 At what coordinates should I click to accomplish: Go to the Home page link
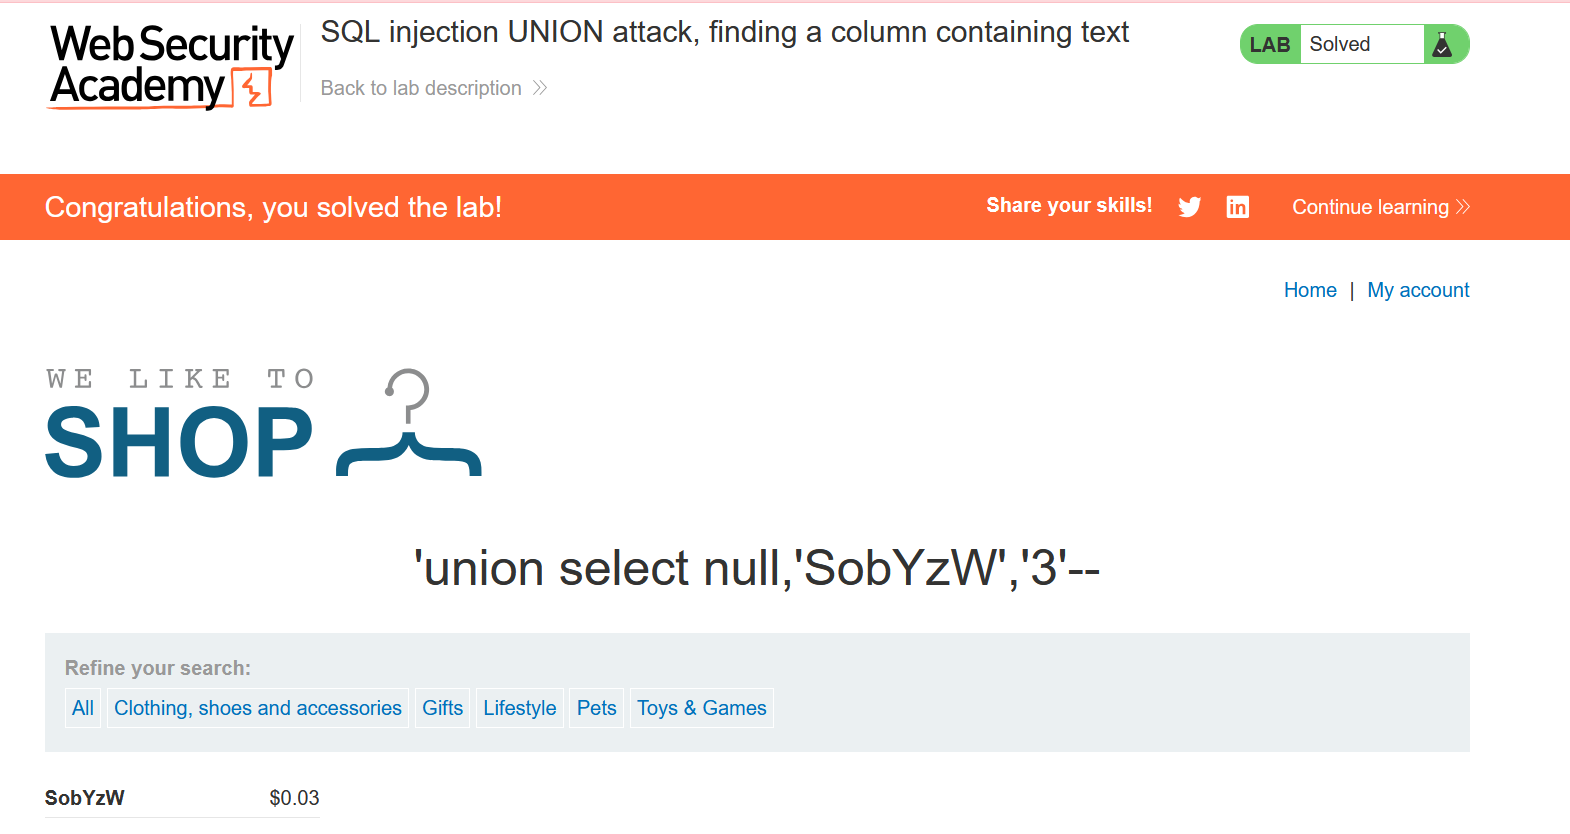[1310, 290]
